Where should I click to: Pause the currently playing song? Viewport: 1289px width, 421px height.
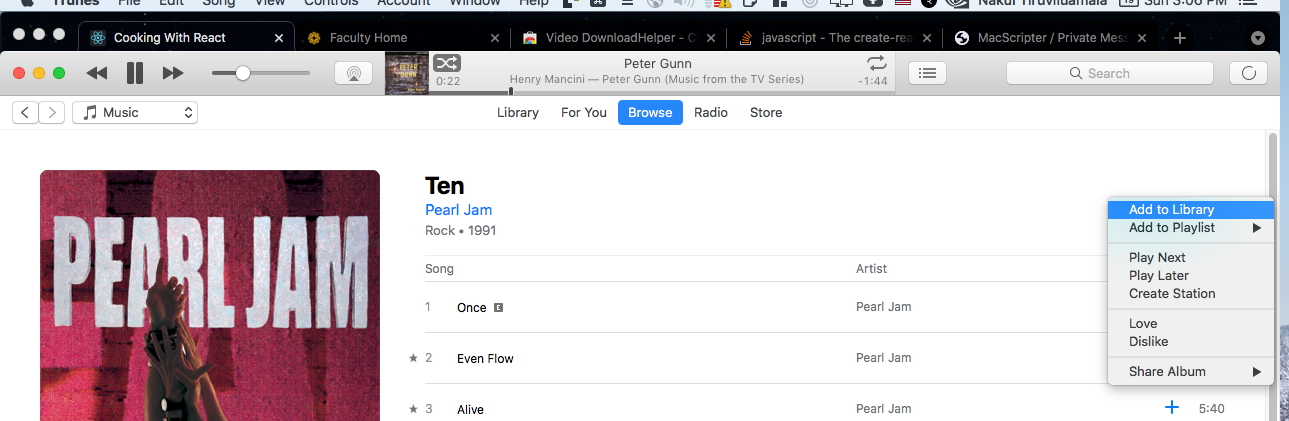pyautogui.click(x=135, y=73)
